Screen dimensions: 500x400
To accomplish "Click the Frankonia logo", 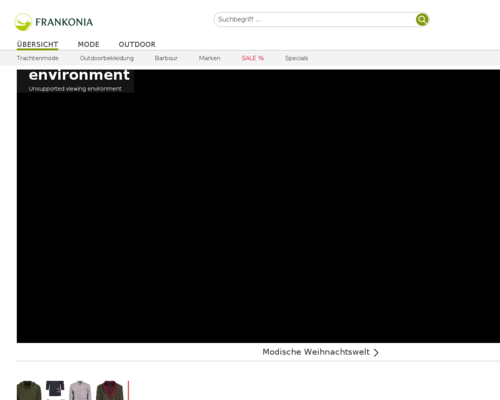I will 54,22.
